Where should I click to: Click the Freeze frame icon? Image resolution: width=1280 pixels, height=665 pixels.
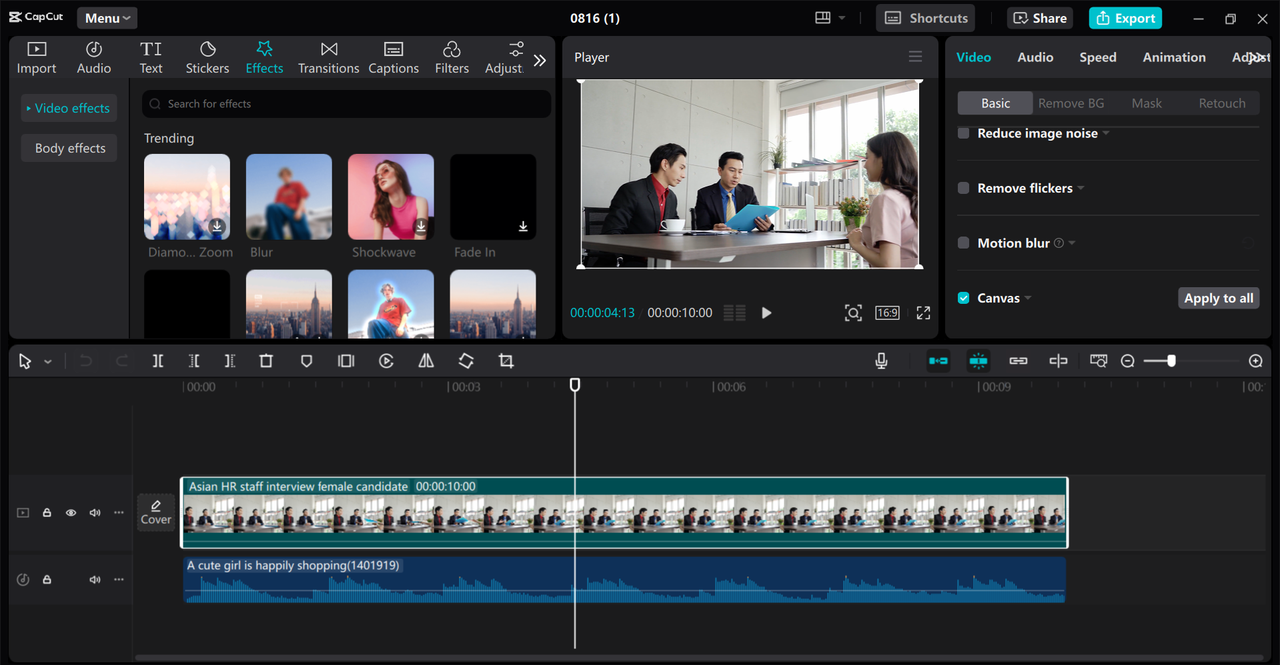pyautogui.click(x=346, y=361)
